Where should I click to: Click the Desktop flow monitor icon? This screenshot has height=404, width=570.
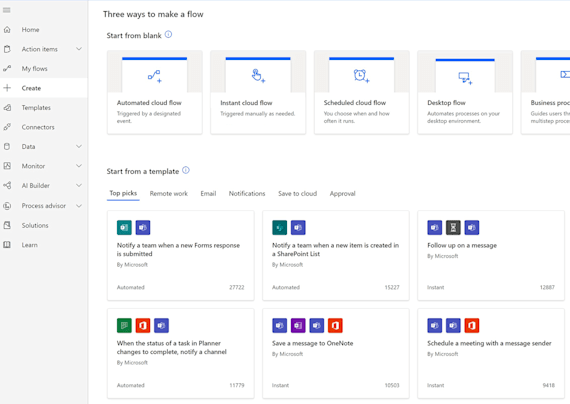[x=465, y=78]
